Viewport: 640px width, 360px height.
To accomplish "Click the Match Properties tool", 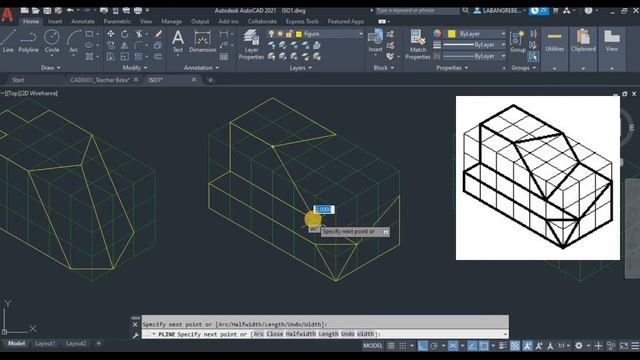I will coord(418,44).
